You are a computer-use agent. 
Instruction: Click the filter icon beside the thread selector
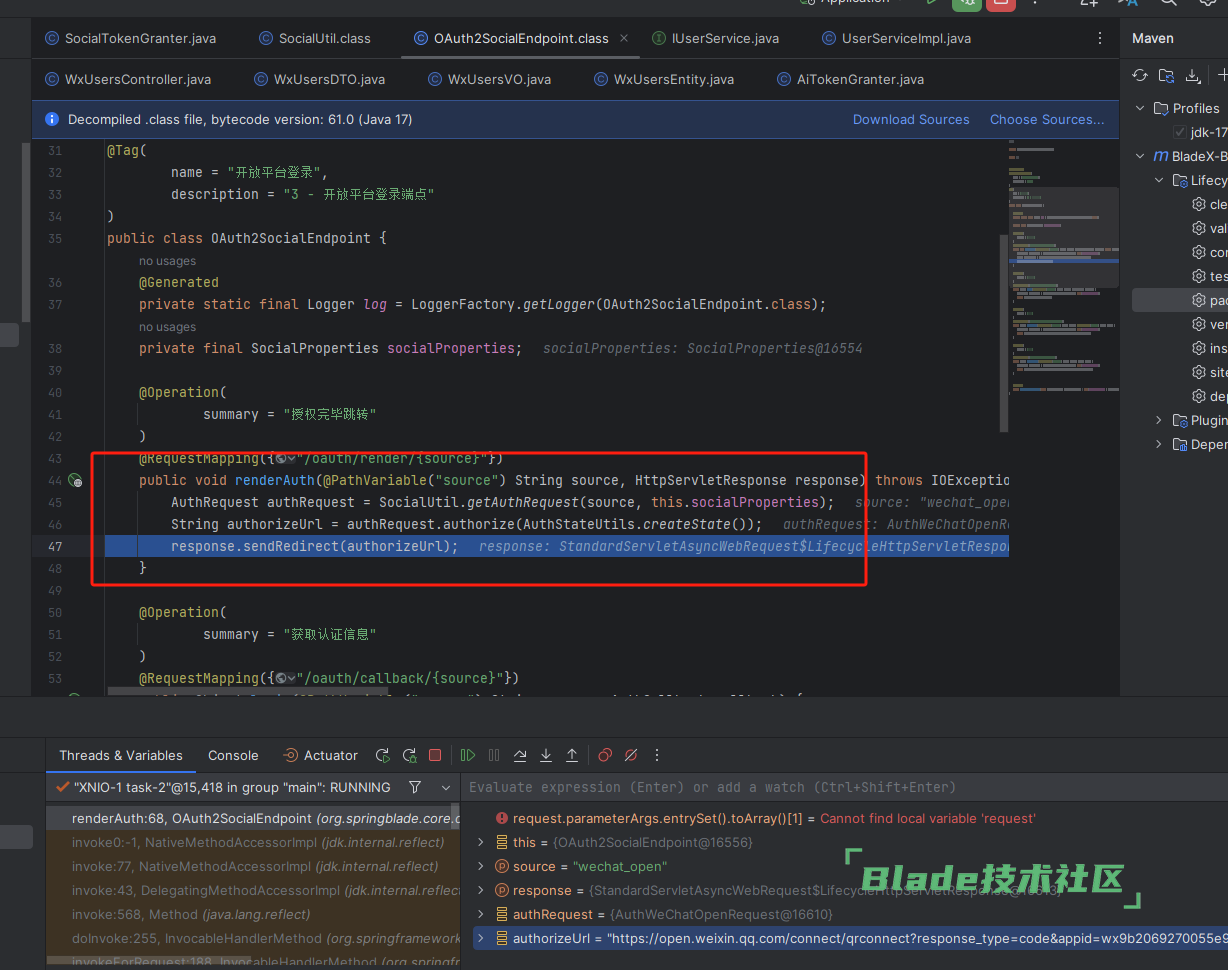click(x=415, y=787)
